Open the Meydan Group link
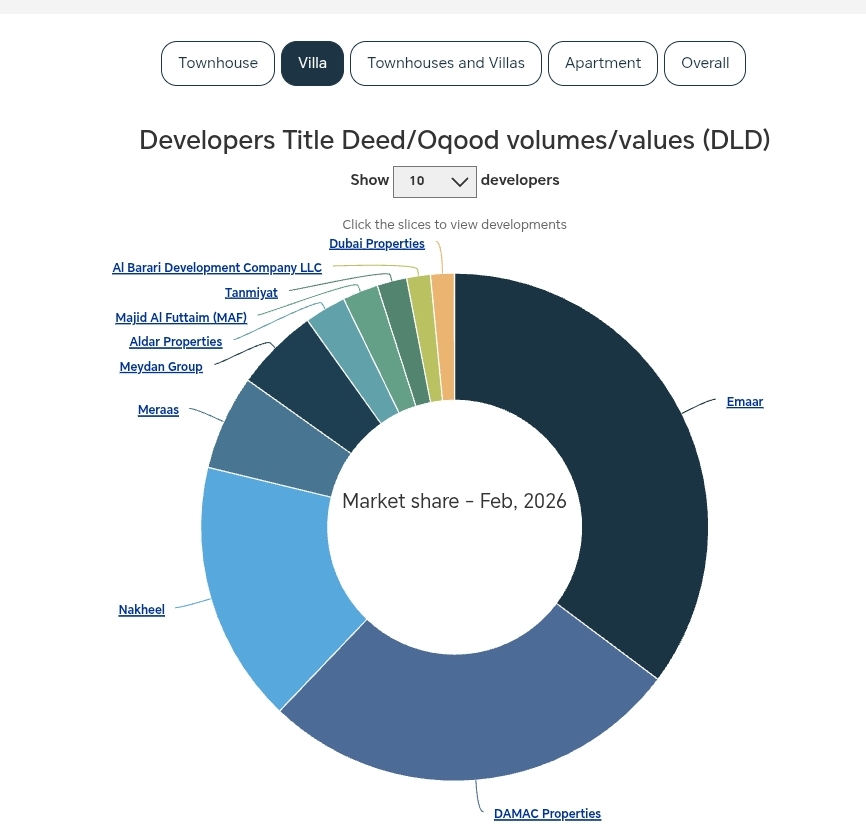866x839 pixels. tap(161, 367)
